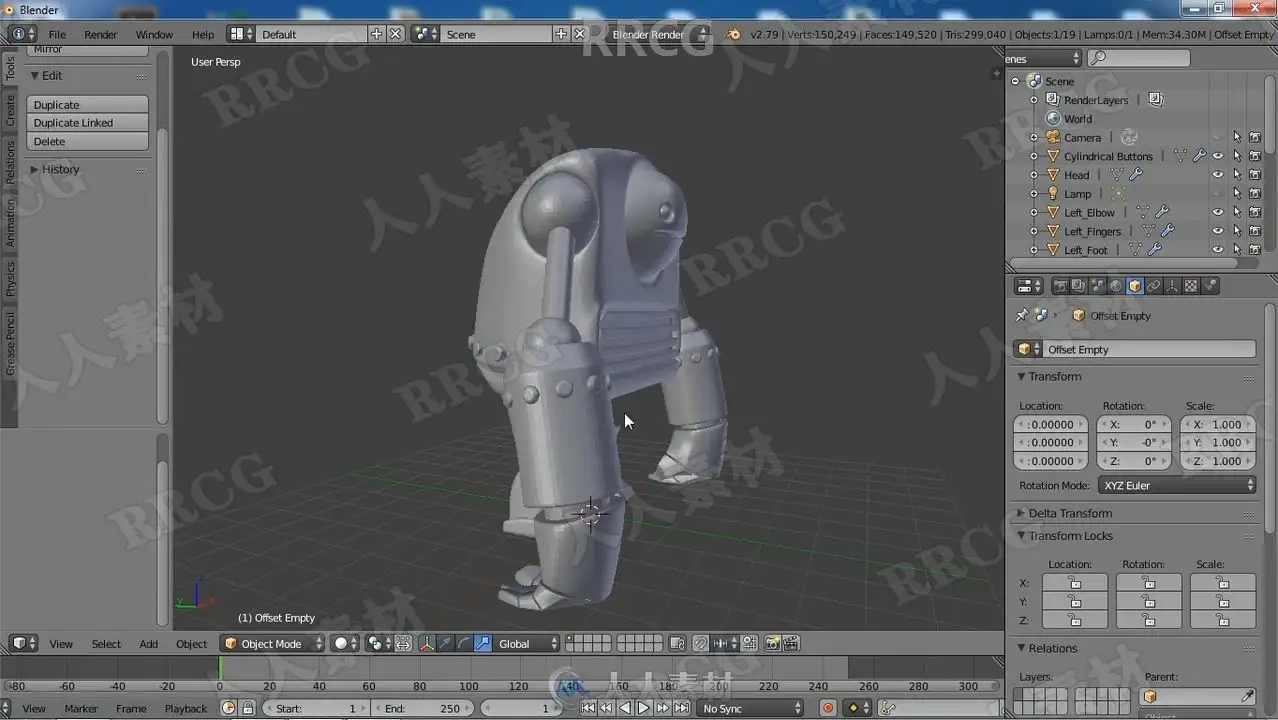Collapse the Scene tree node
This screenshot has width=1278, height=720.
[x=1016, y=81]
